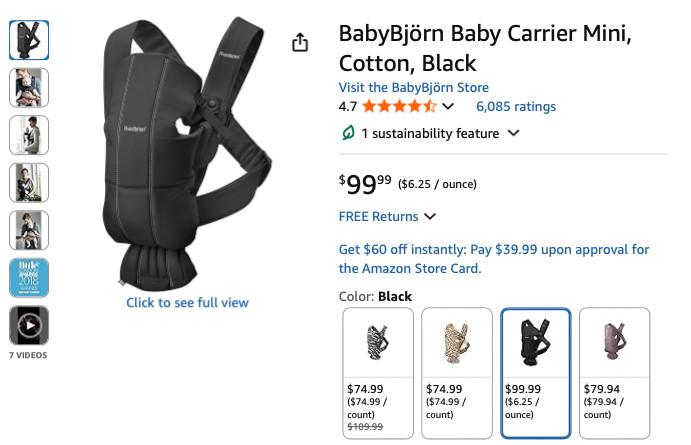The height and width of the screenshot is (445, 691).
Task: Click the green sustainability leaf icon
Action: point(348,133)
